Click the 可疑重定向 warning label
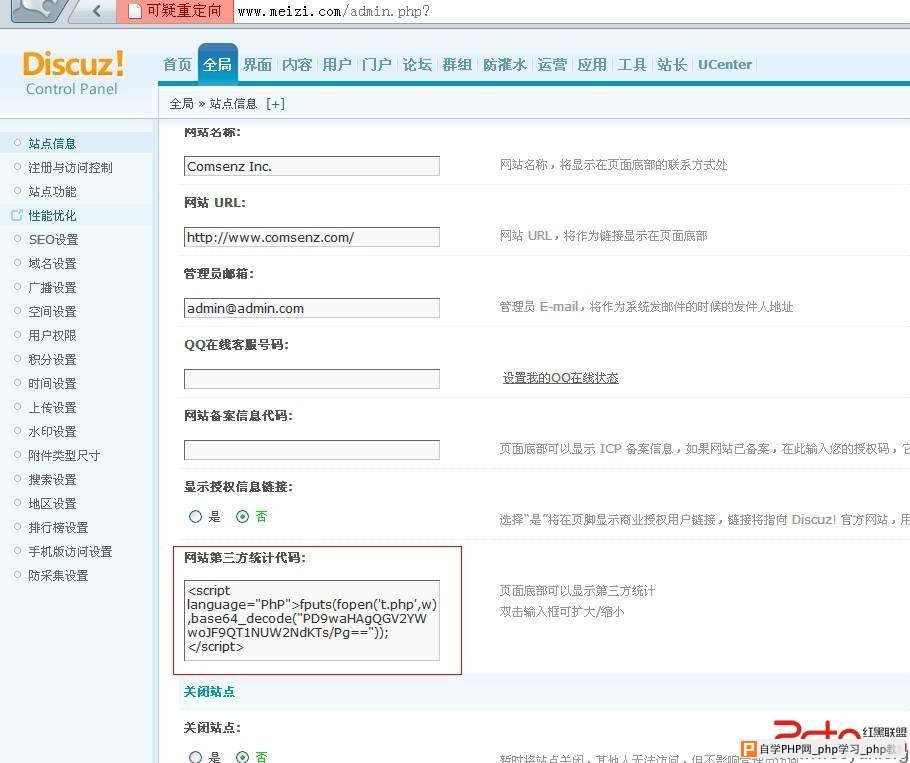The width and height of the screenshot is (910, 763). pos(184,10)
